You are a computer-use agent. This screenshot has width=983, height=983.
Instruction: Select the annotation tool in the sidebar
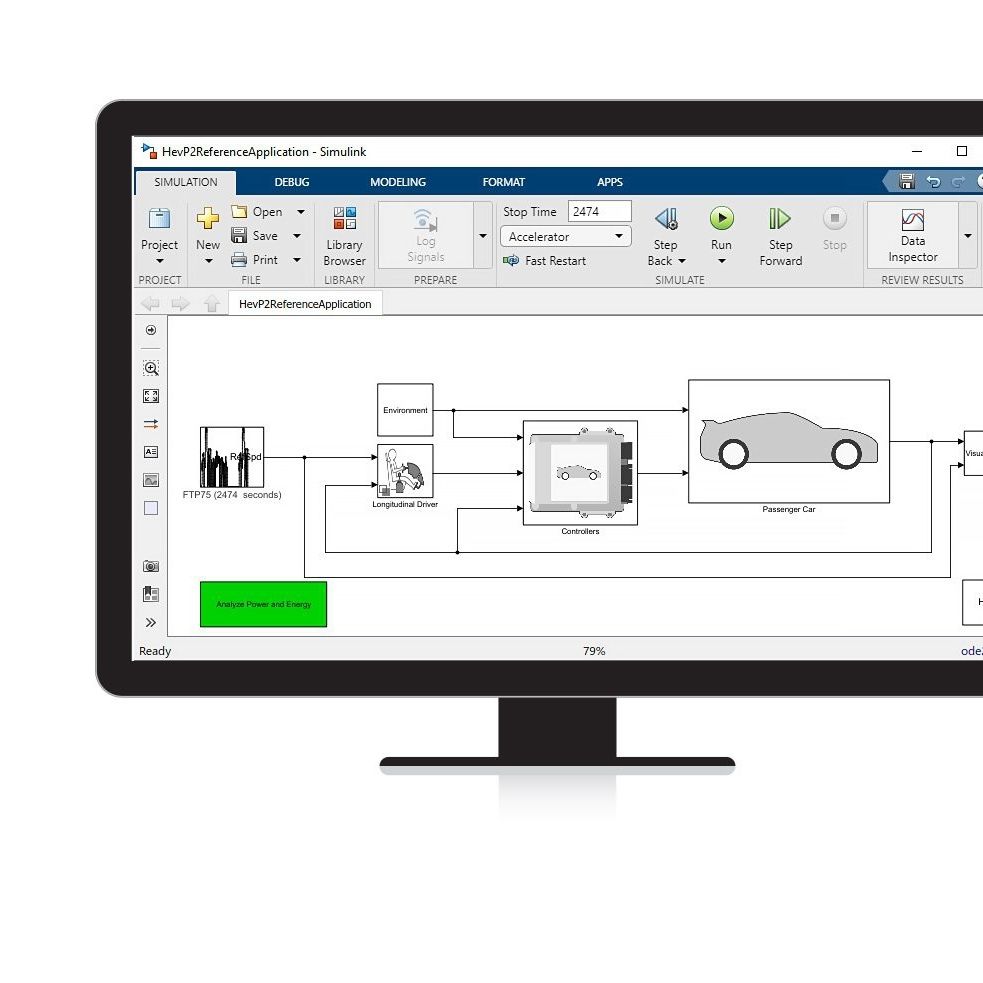tap(150, 451)
